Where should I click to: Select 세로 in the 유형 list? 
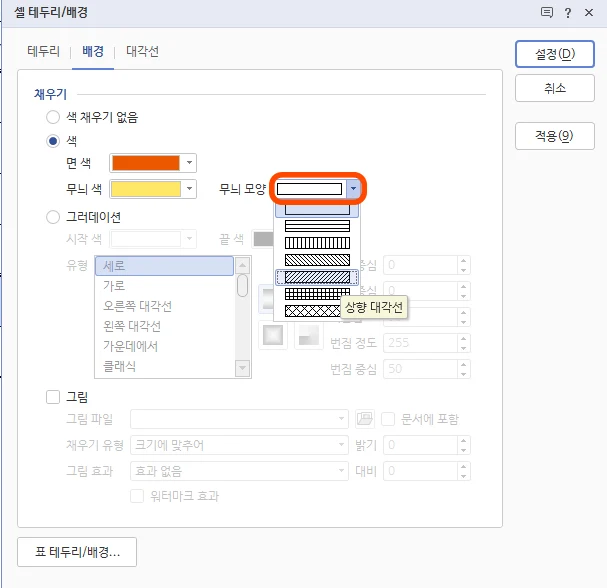pyautogui.click(x=165, y=266)
